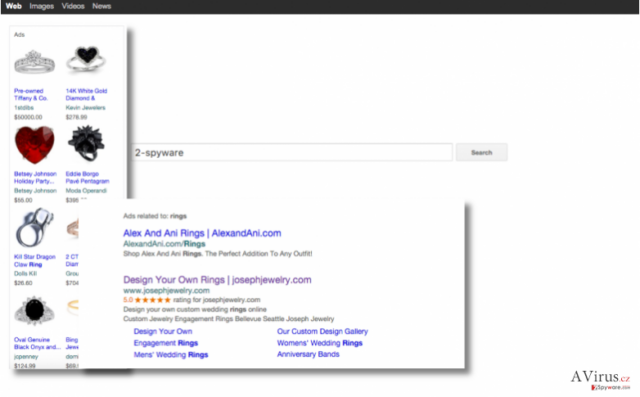Open the Alex And Ani Rings ad
The height and width of the screenshot is (397, 640).
tap(202, 233)
